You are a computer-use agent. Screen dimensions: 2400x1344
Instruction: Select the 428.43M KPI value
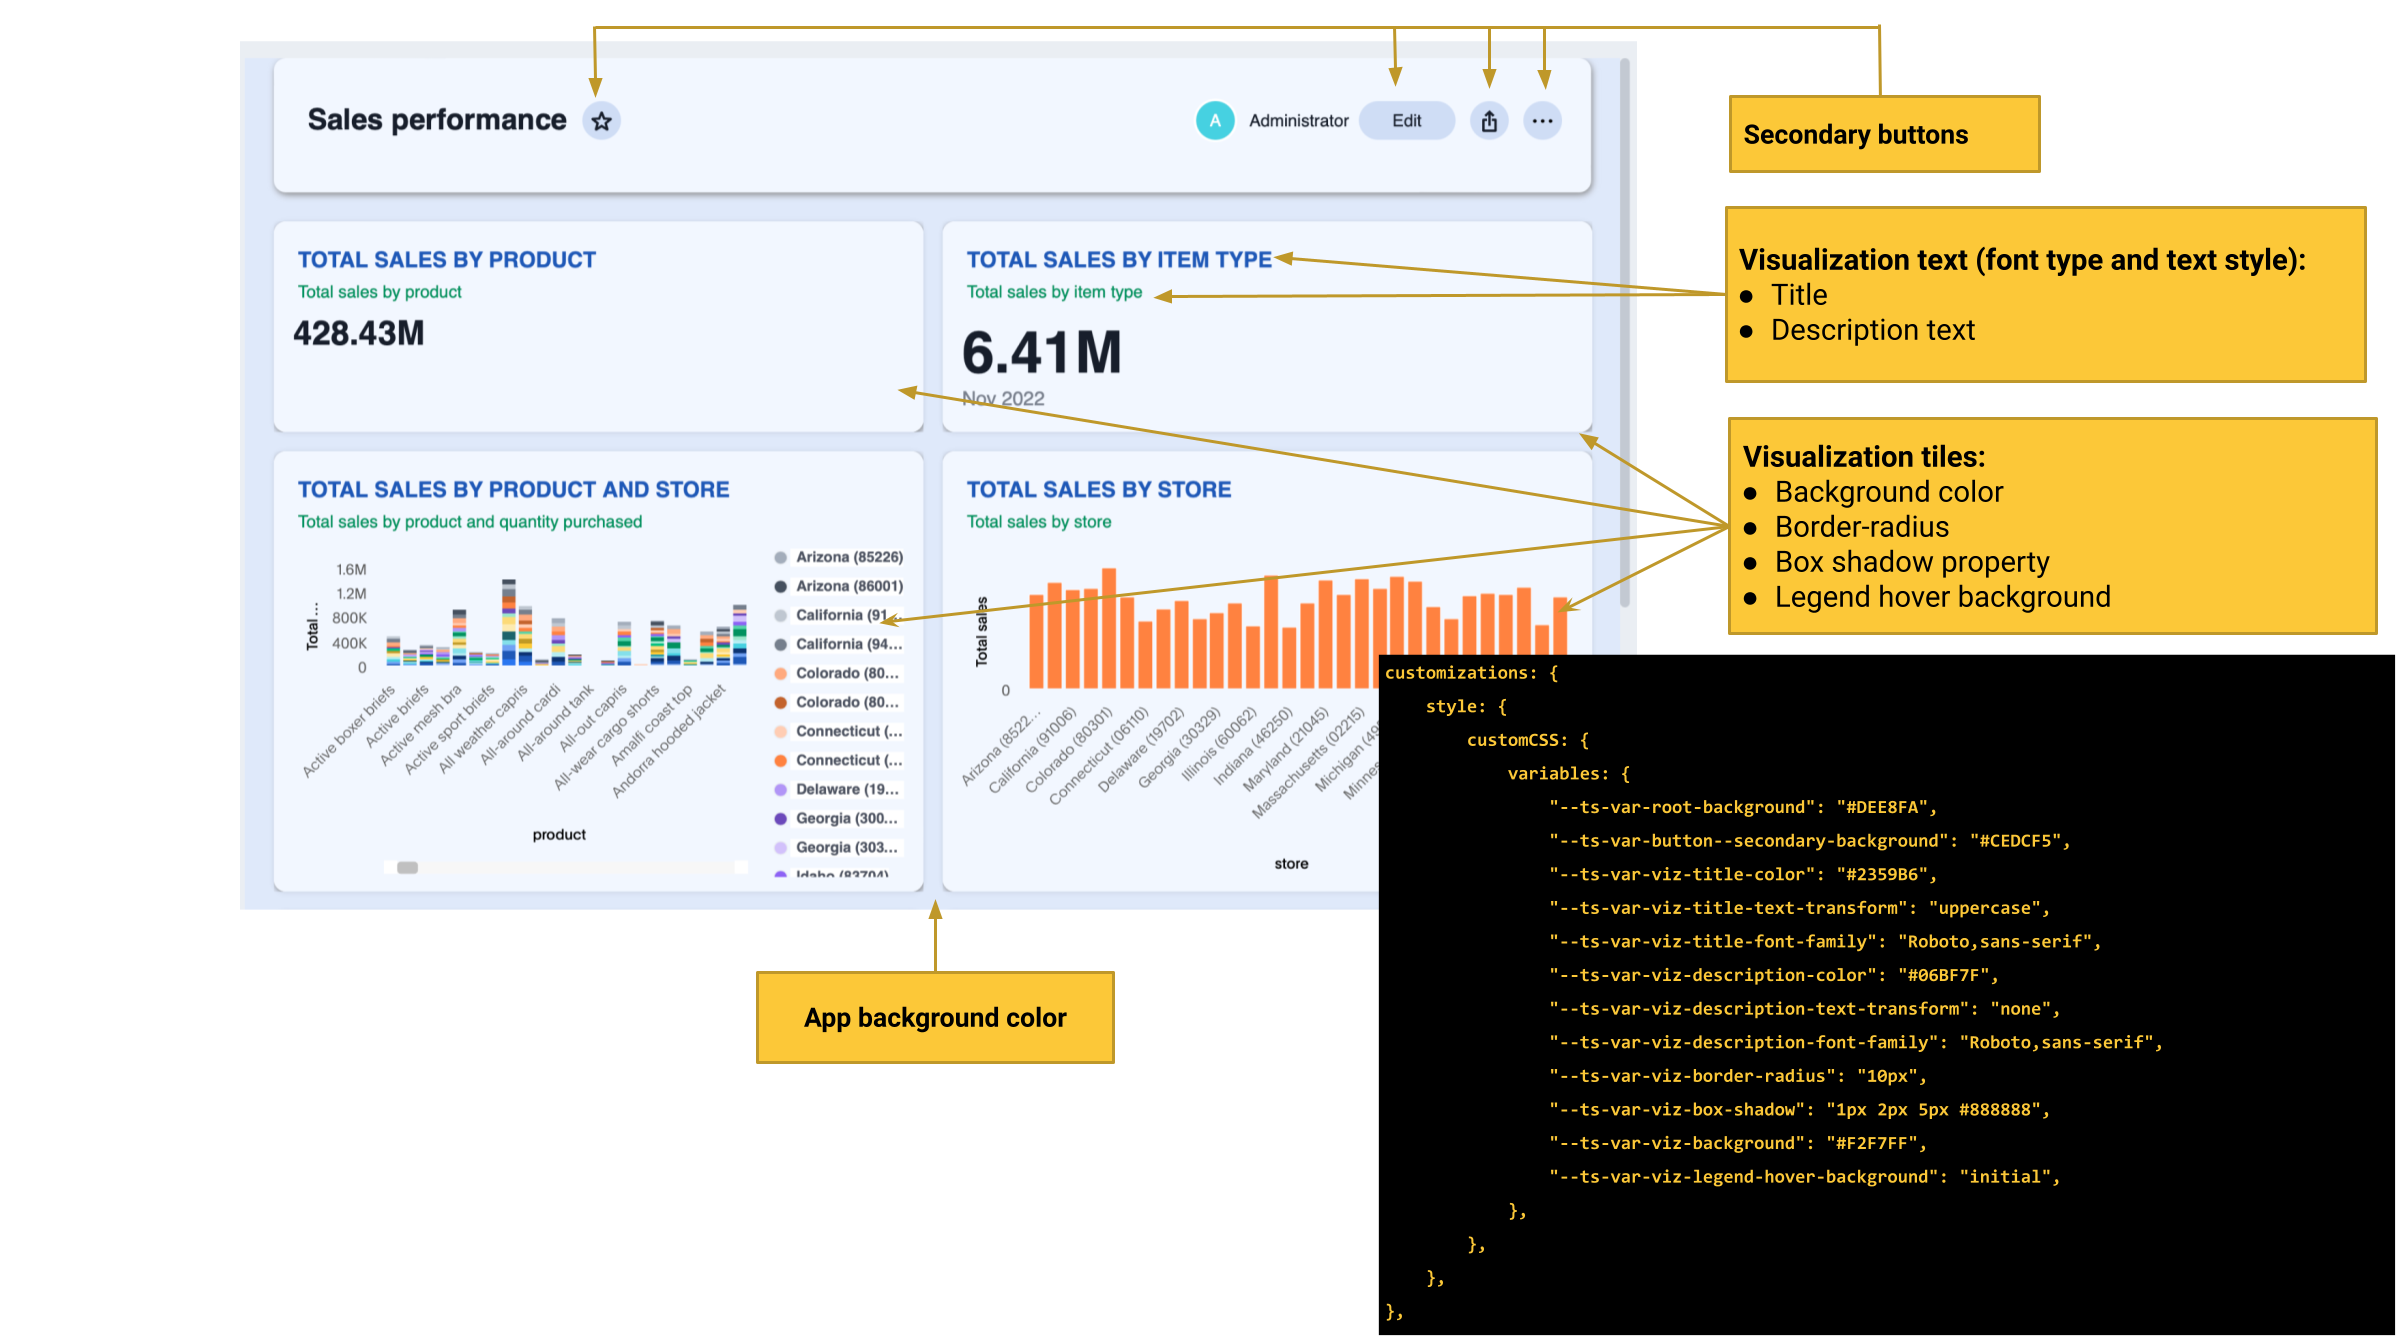pos(360,333)
